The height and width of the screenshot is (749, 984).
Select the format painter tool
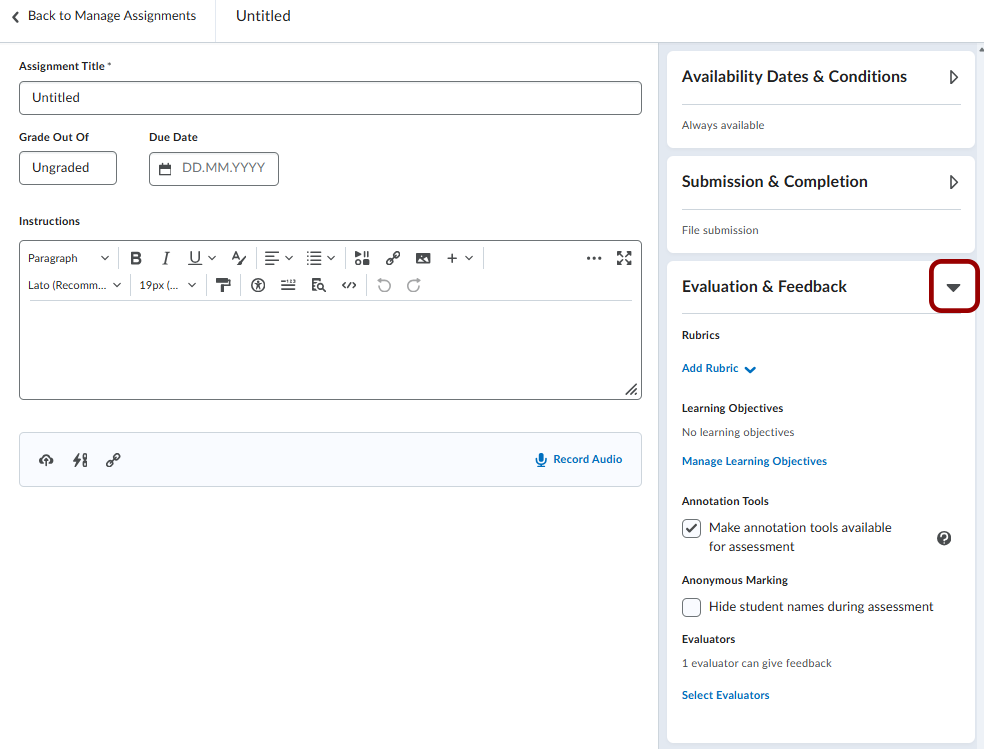tap(223, 285)
